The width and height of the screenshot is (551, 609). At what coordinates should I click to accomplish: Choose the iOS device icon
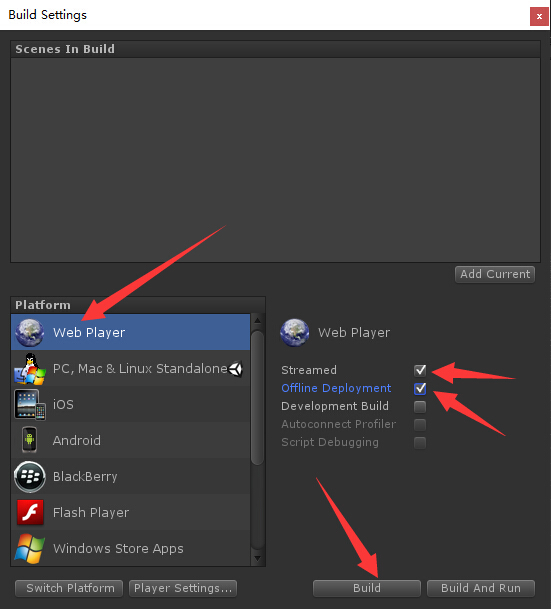pos(30,405)
